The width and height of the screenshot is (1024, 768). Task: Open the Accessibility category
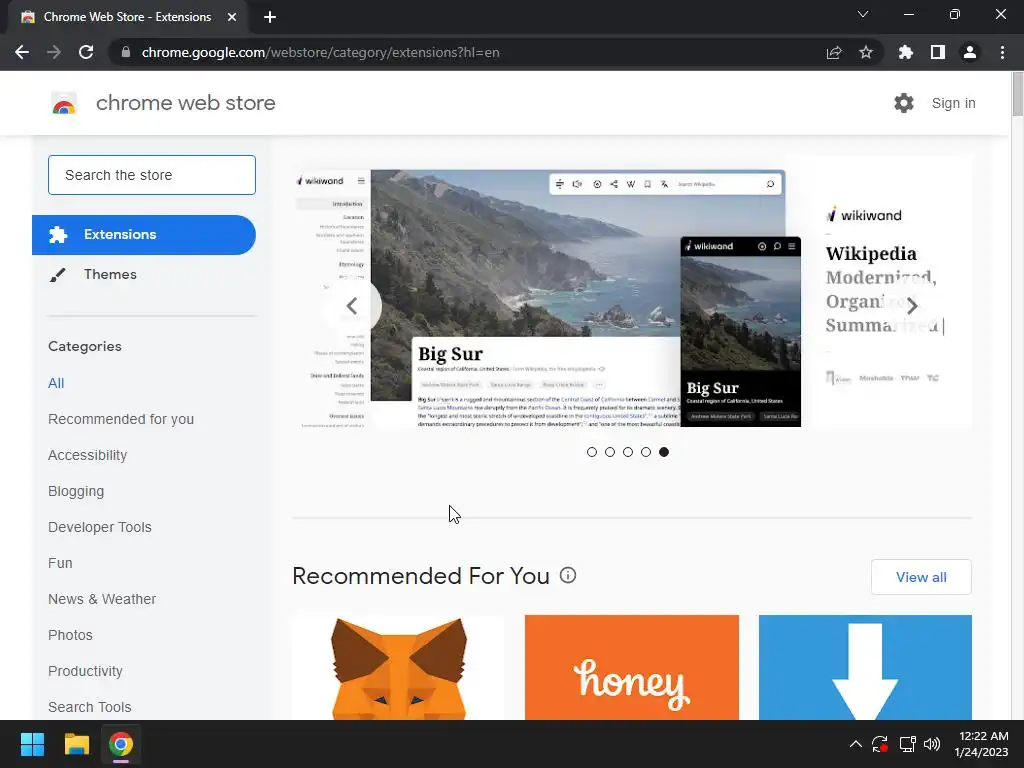[88, 455]
